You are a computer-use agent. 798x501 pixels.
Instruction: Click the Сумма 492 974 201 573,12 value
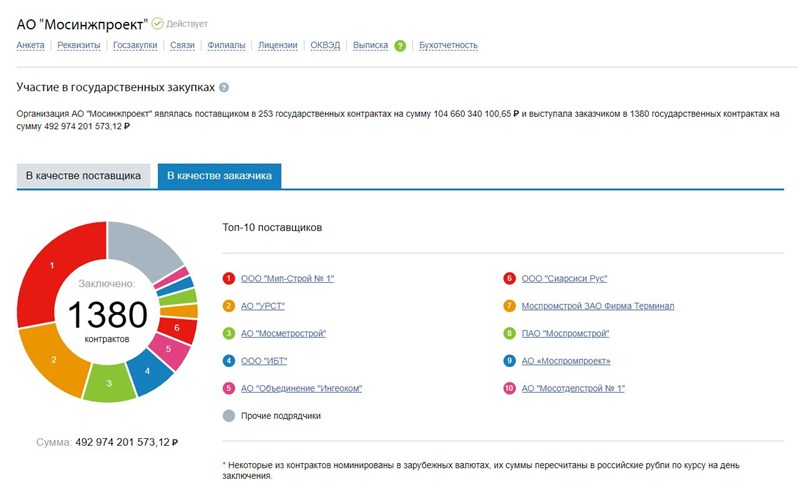127,442
